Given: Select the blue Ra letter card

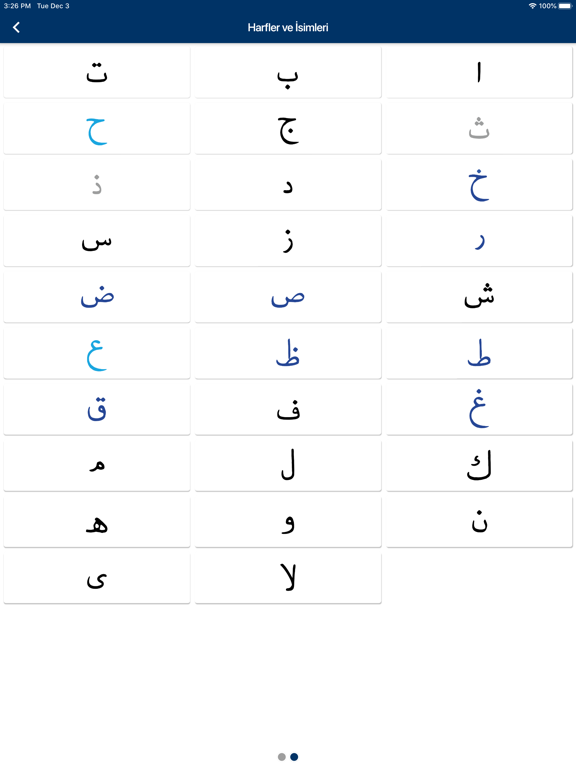Looking at the screenshot, I should 479,241.
